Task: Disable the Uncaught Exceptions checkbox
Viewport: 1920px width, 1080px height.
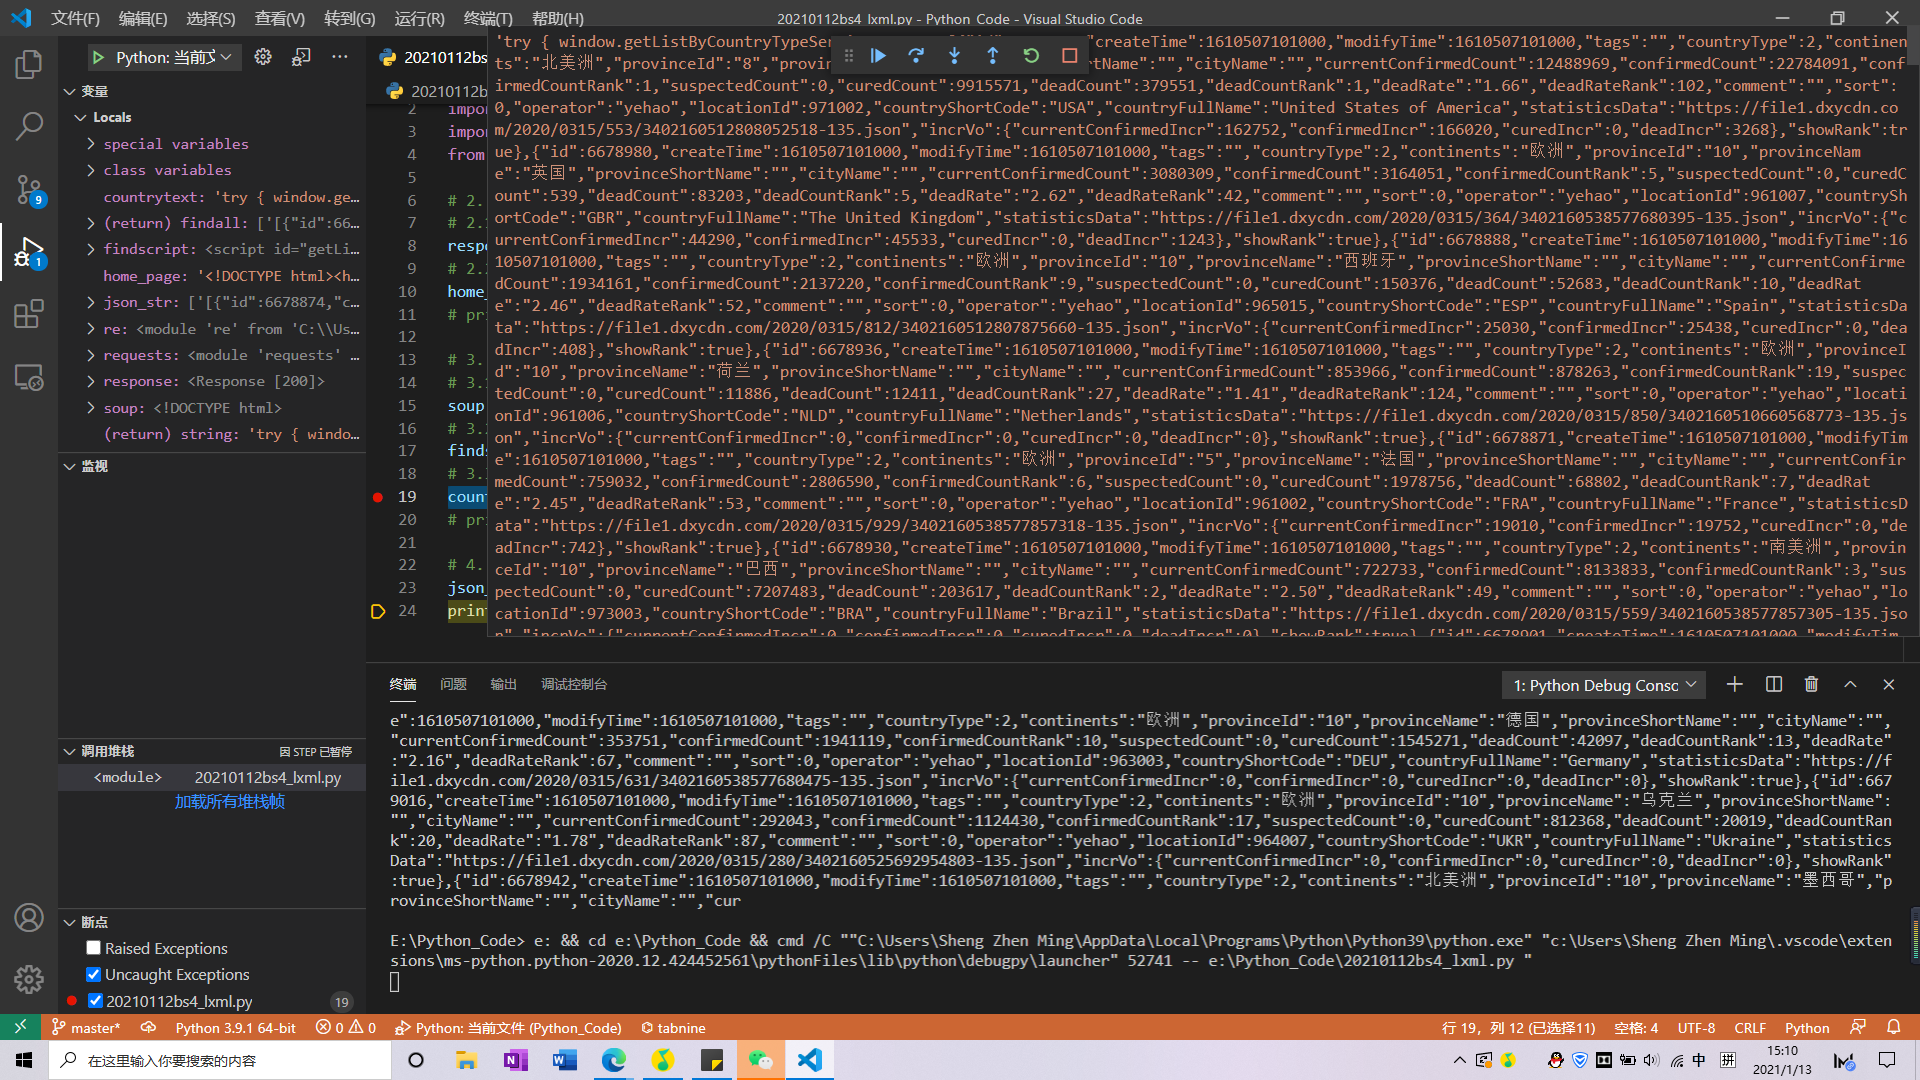Action: (x=94, y=974)
